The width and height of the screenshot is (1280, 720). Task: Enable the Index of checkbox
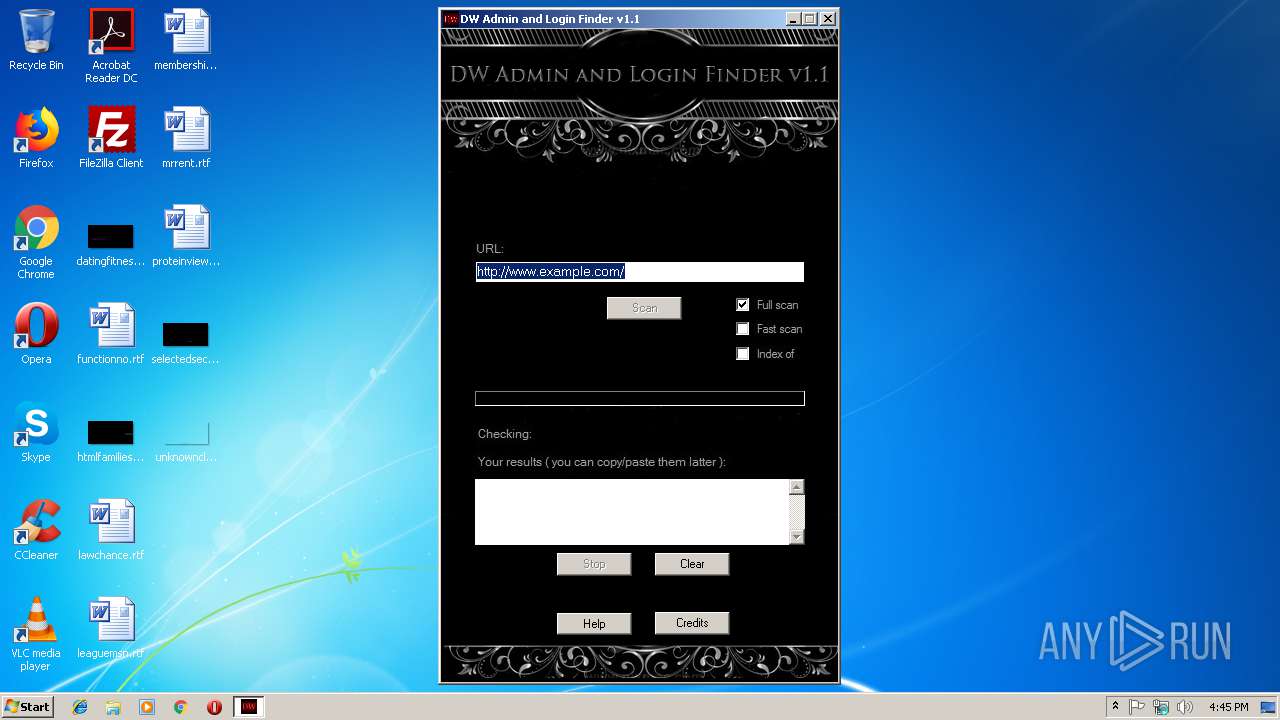(743, 354)
